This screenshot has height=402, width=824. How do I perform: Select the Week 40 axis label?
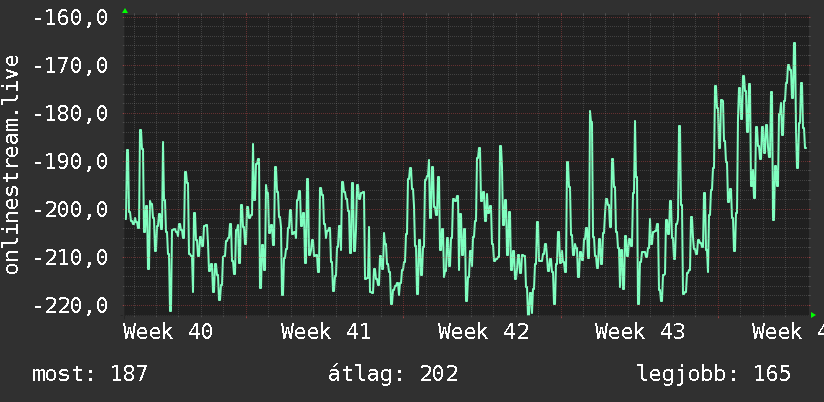pyautogui.click(x=168, y=332)
